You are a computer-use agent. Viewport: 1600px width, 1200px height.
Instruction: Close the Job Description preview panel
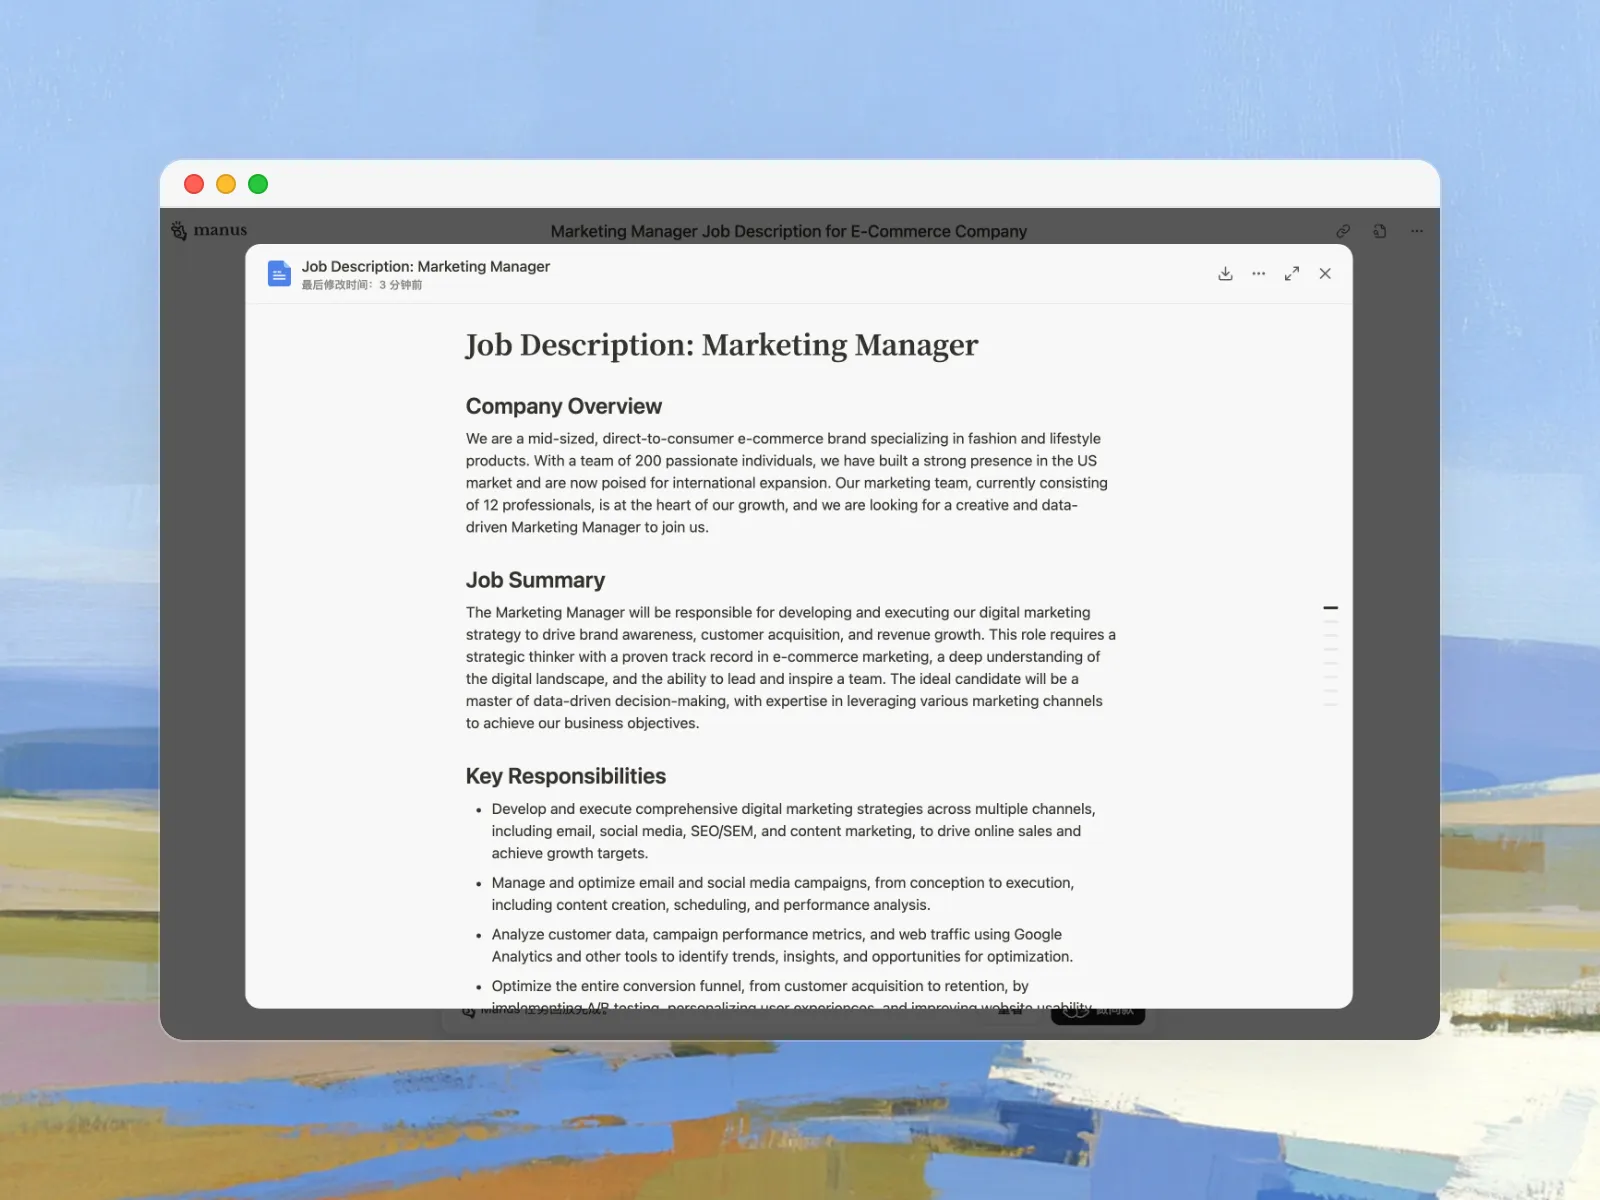pos(1325,274)
